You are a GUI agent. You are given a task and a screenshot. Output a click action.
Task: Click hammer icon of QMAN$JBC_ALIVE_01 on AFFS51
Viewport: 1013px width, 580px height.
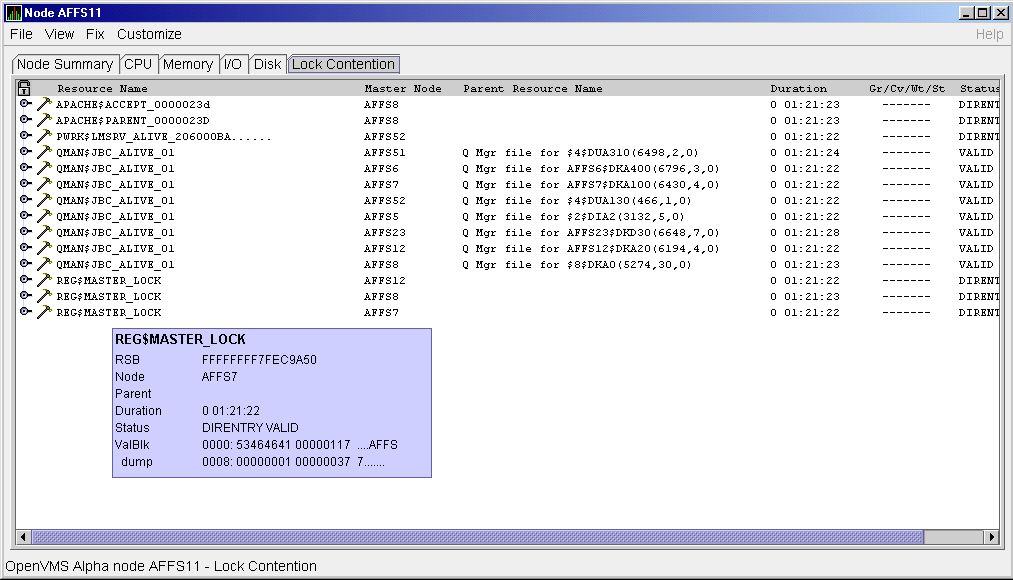point(44,152)
